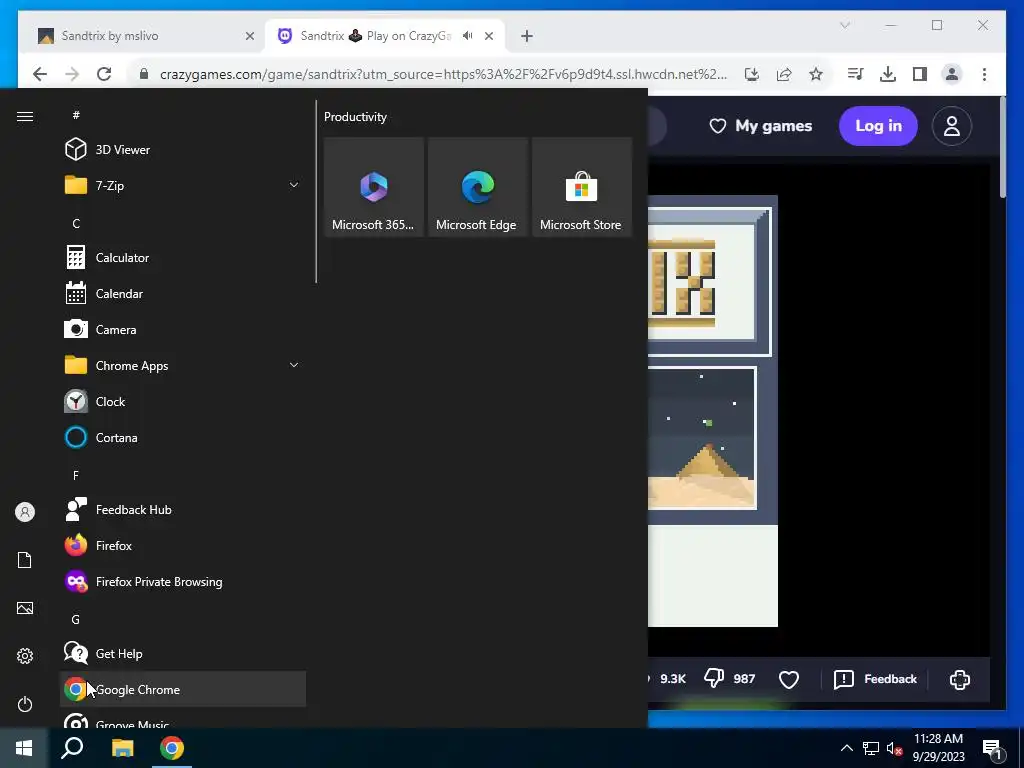
Task: Open the notification center icon
Action: [992, 748]
